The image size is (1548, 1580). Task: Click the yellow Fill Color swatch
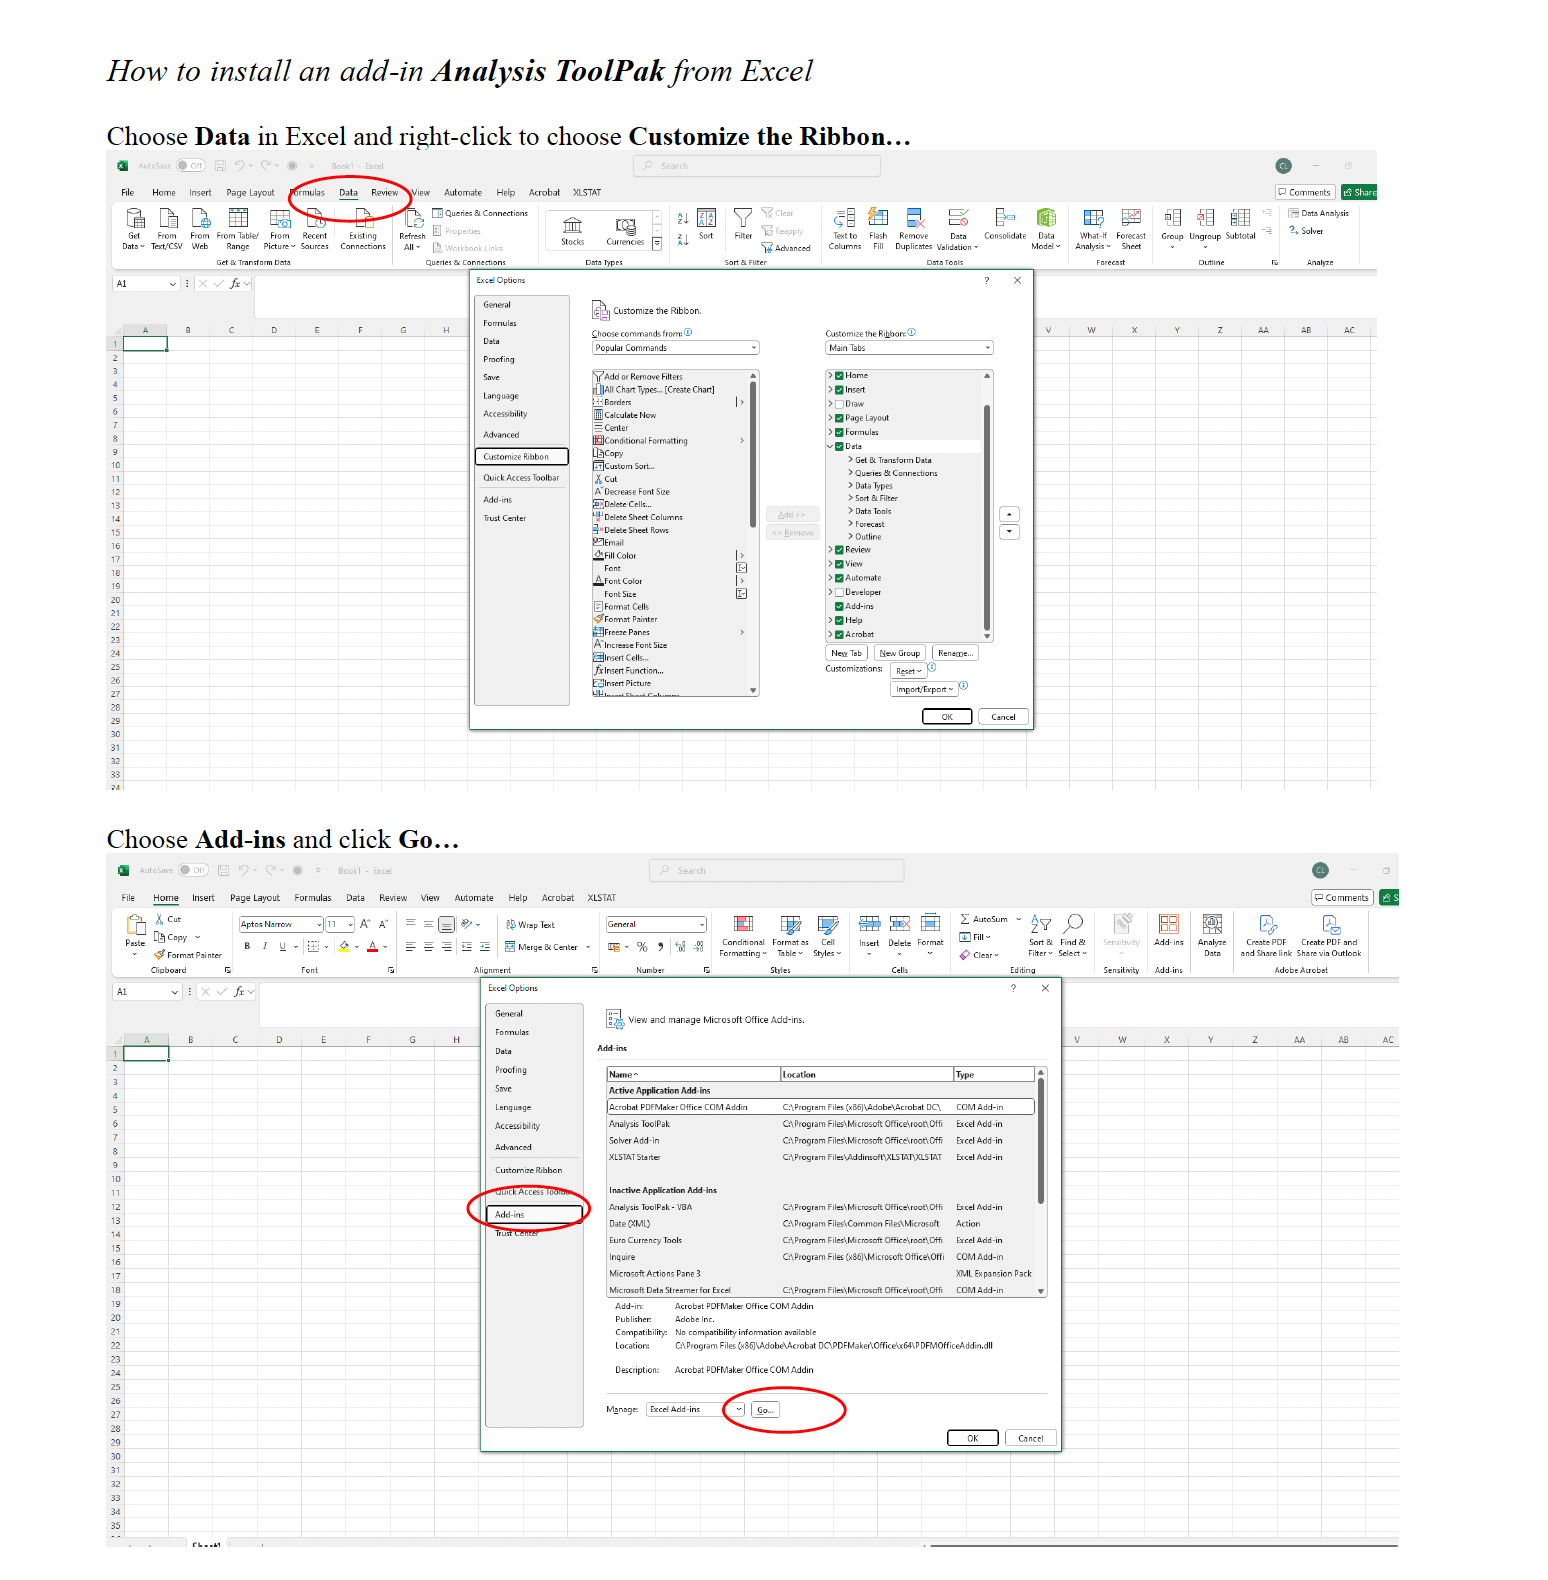click(345, 946)
